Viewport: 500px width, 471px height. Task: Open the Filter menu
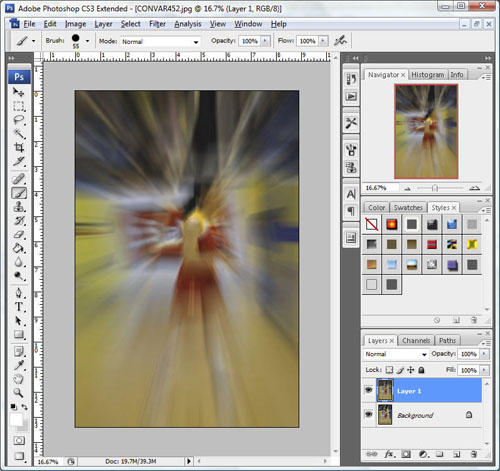pos(157,24)
